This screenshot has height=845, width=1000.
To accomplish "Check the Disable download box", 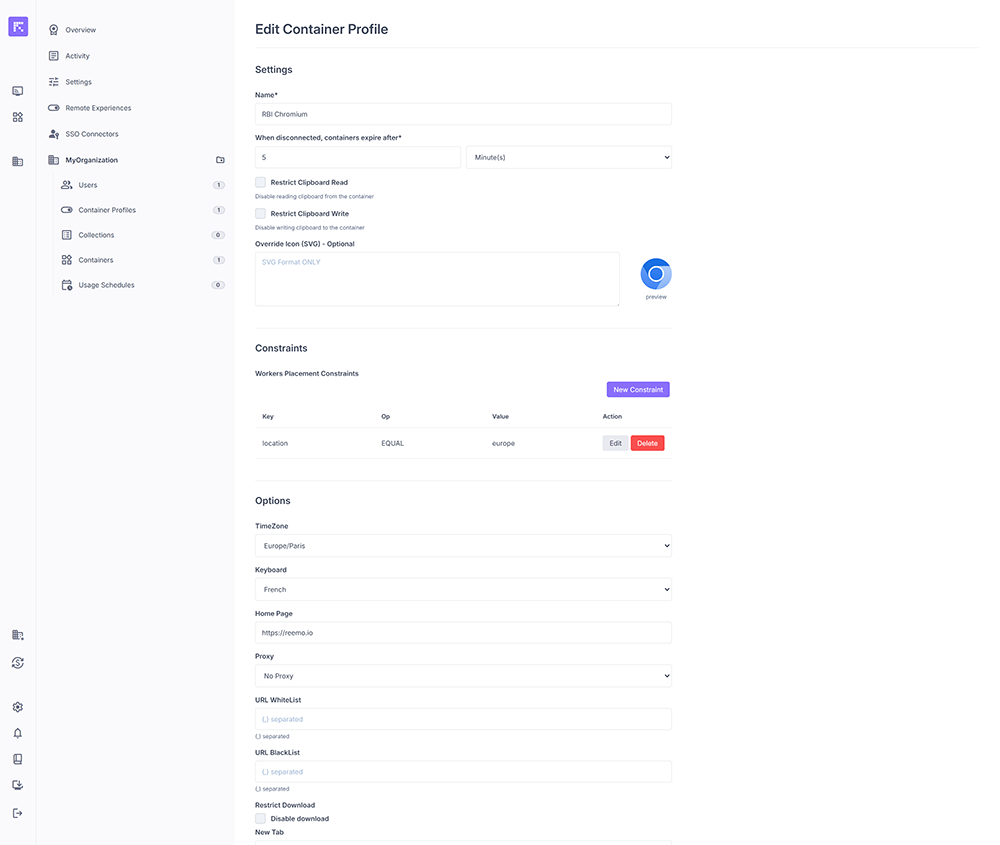I will [261, 818].
